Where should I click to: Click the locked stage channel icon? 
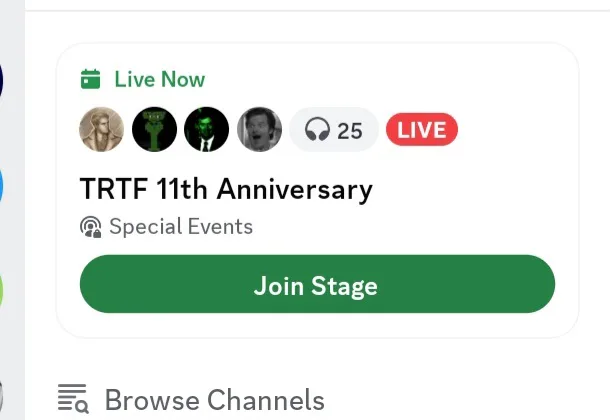91,227
